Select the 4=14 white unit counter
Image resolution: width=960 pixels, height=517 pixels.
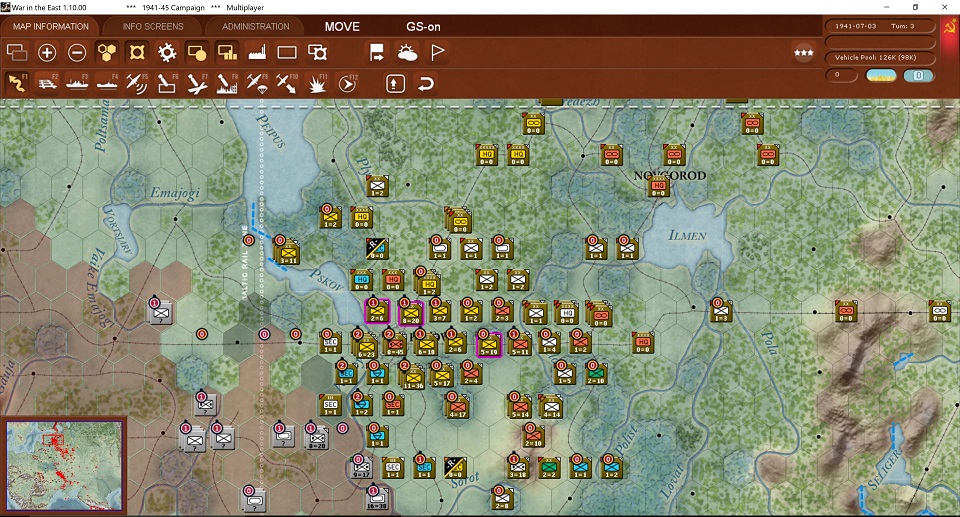pos(551,407)
